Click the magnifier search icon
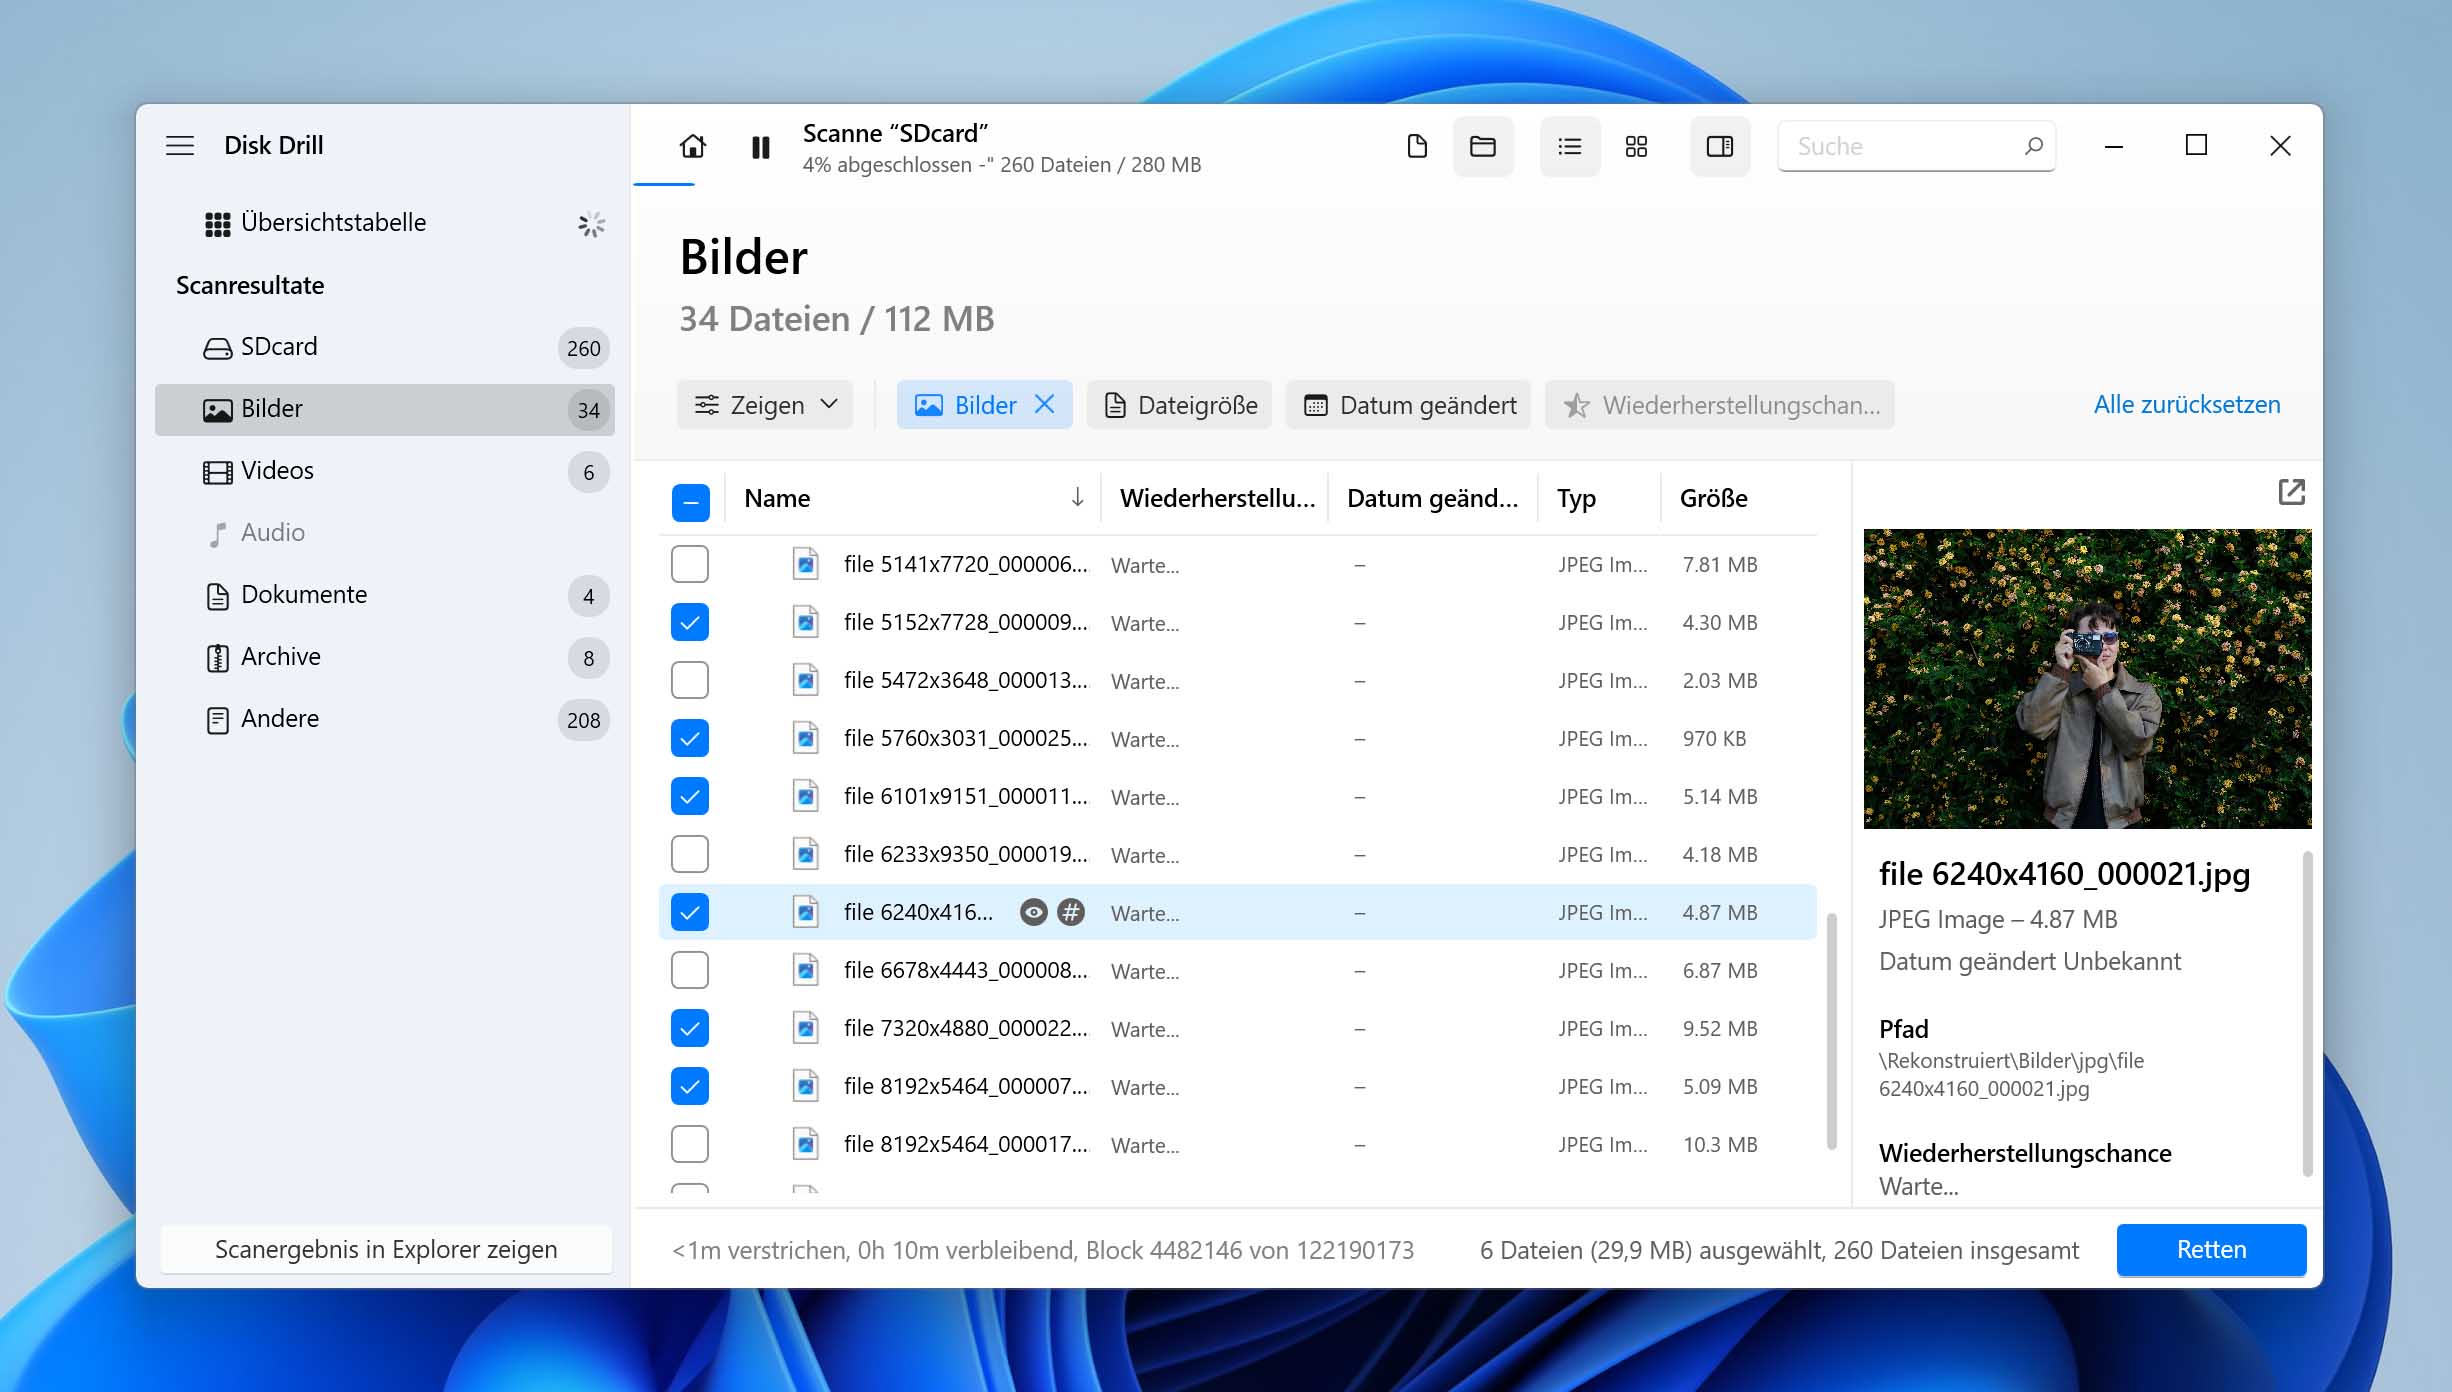The height and width of the screenshot is (1392, 2452). pyautogui.click(x=2033, y=146)
